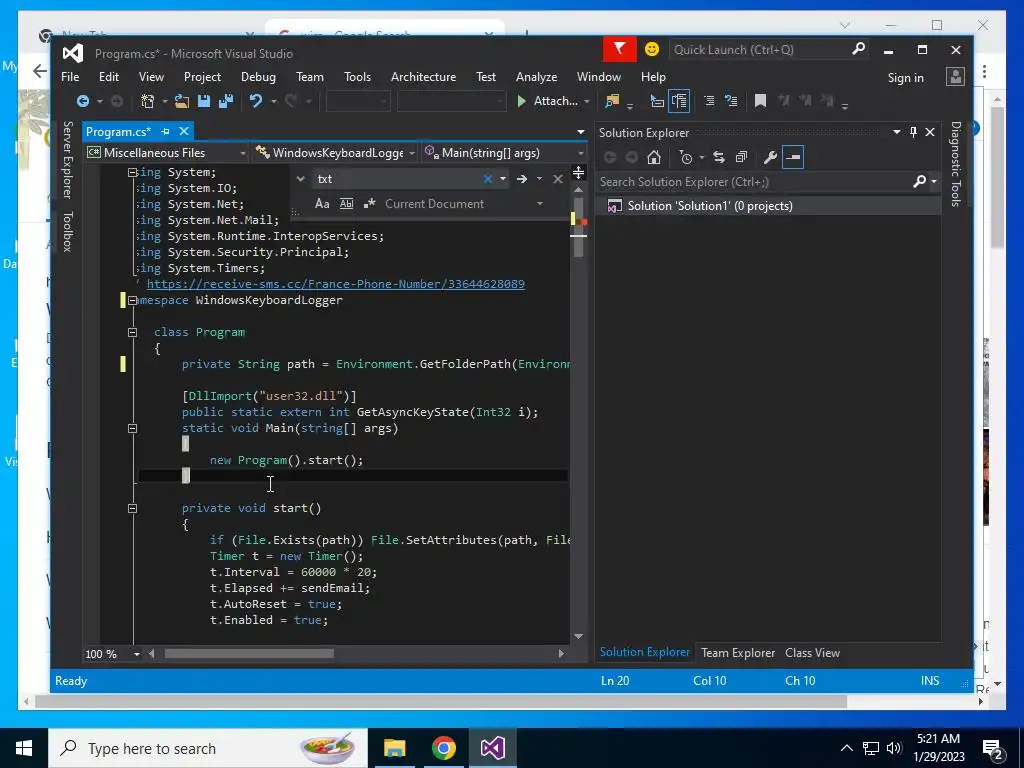Open the Main(string[] args) member dropdown

pos(581,153)
